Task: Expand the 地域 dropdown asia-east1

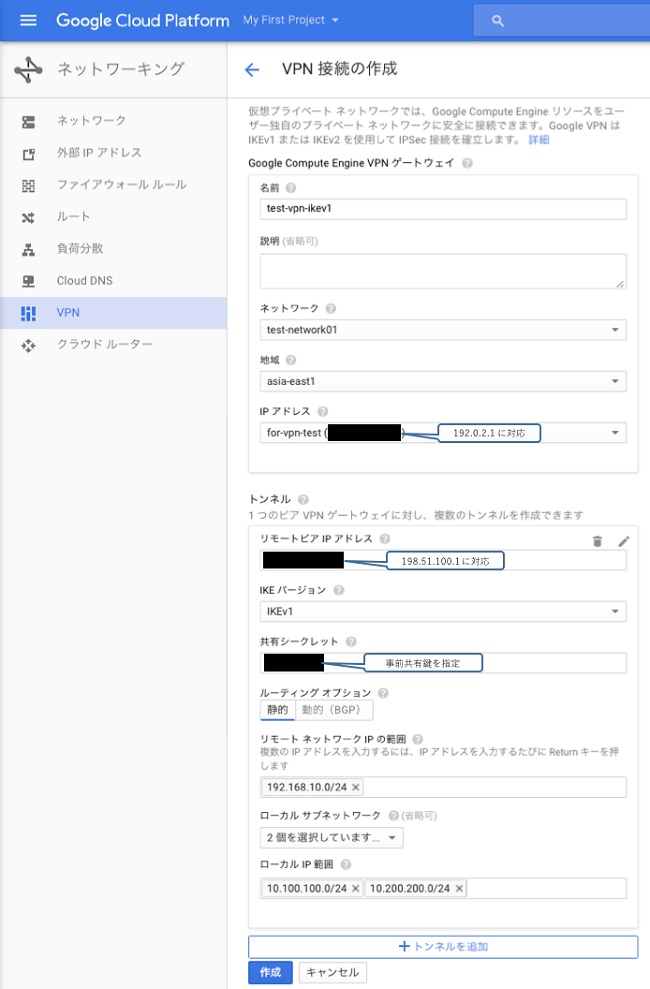Action: pyautogui.click(x=442, y=381)
